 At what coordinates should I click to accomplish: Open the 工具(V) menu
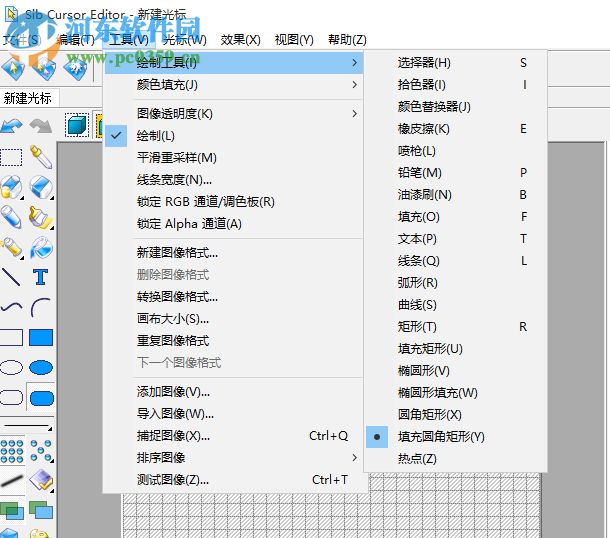tap(129, 40)
